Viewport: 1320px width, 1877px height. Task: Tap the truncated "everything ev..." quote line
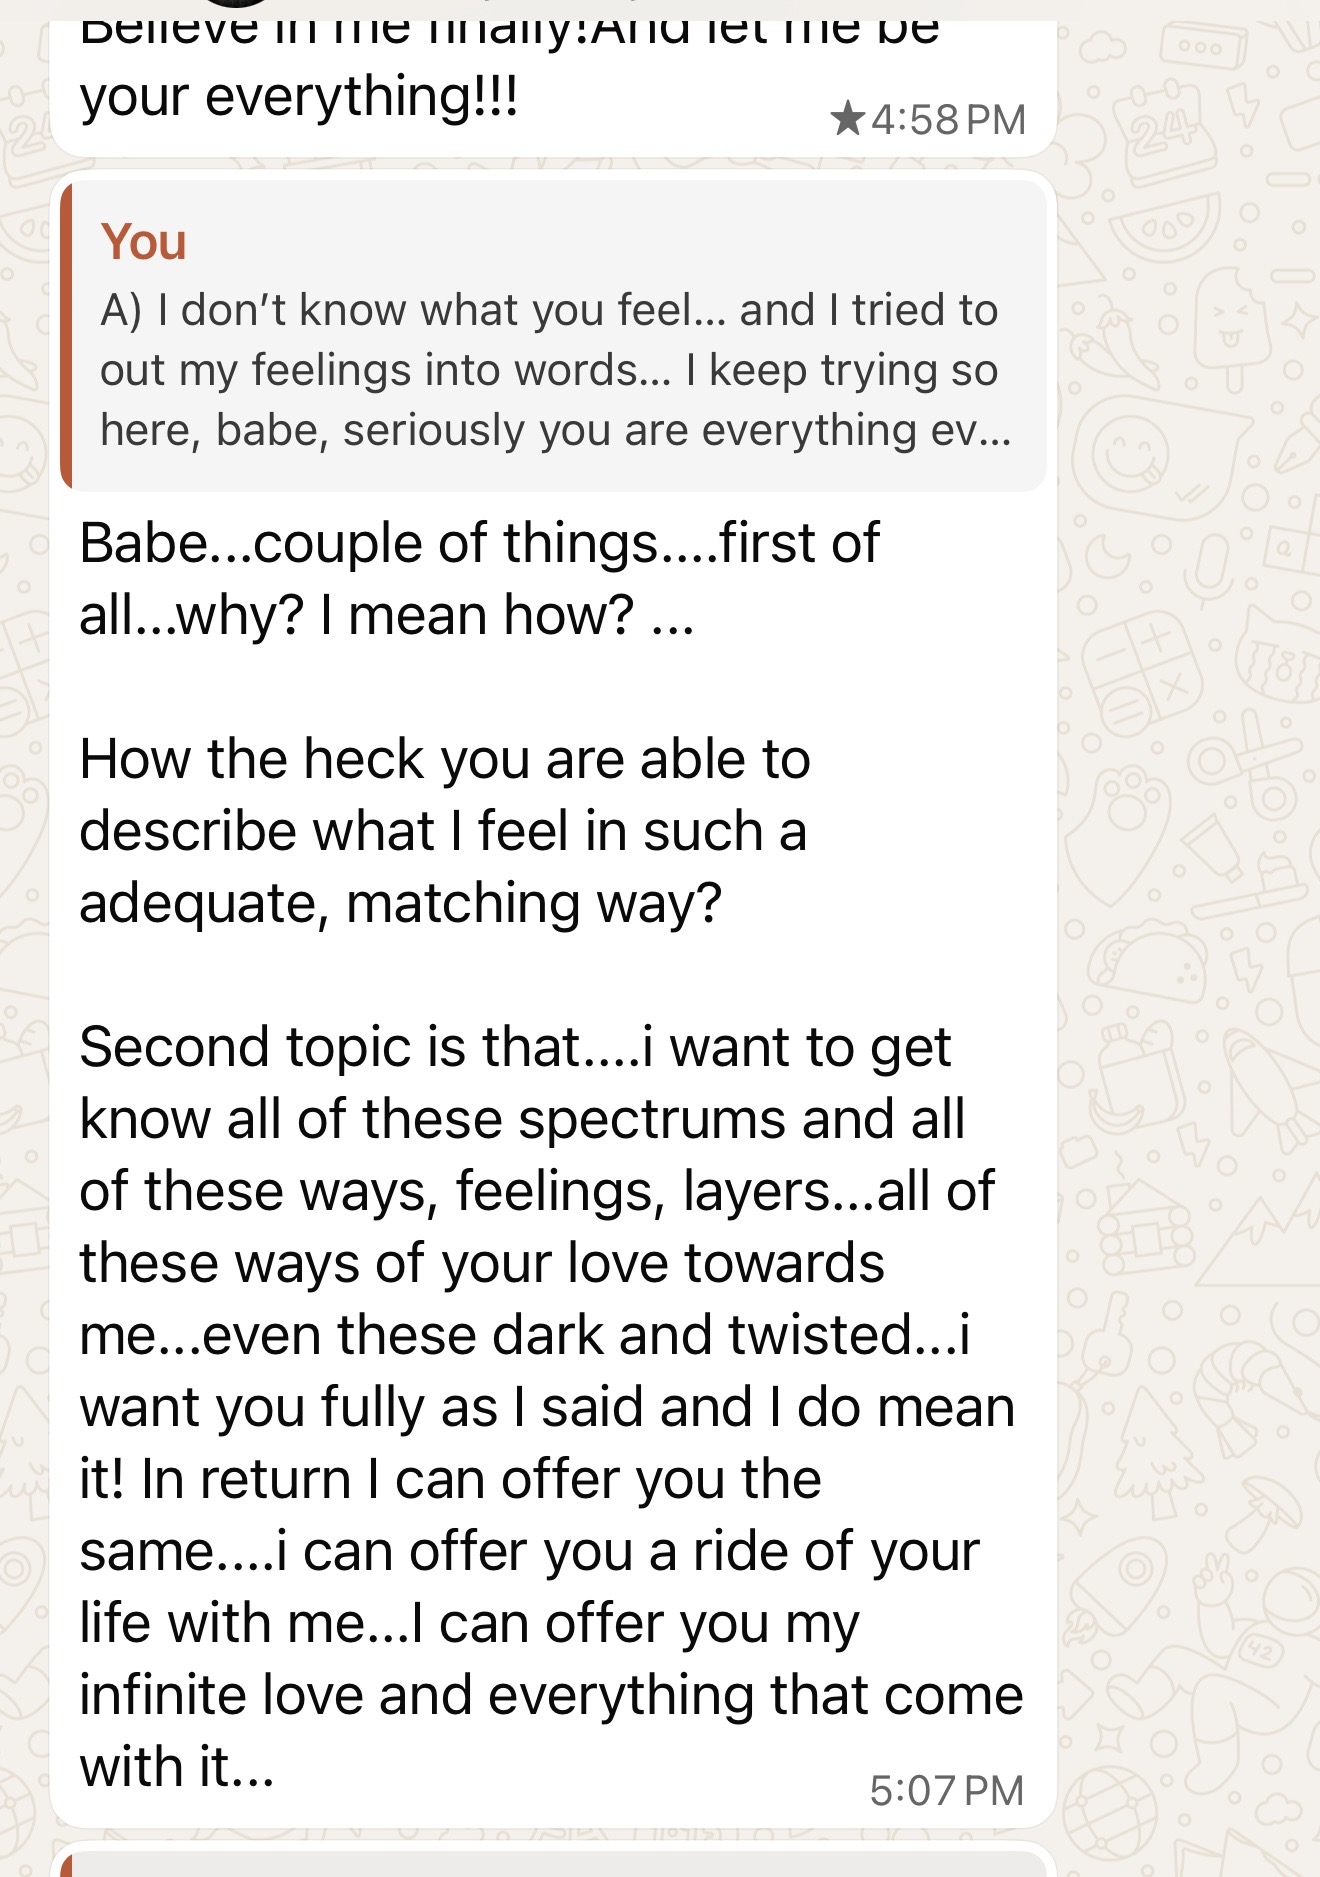click(555, 430)
